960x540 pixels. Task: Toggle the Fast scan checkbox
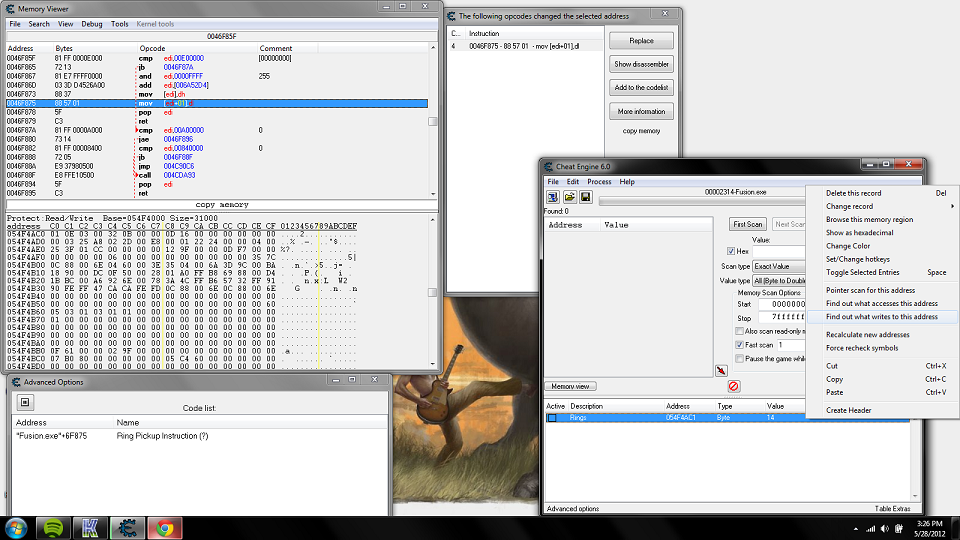click(x=741, y=344)
